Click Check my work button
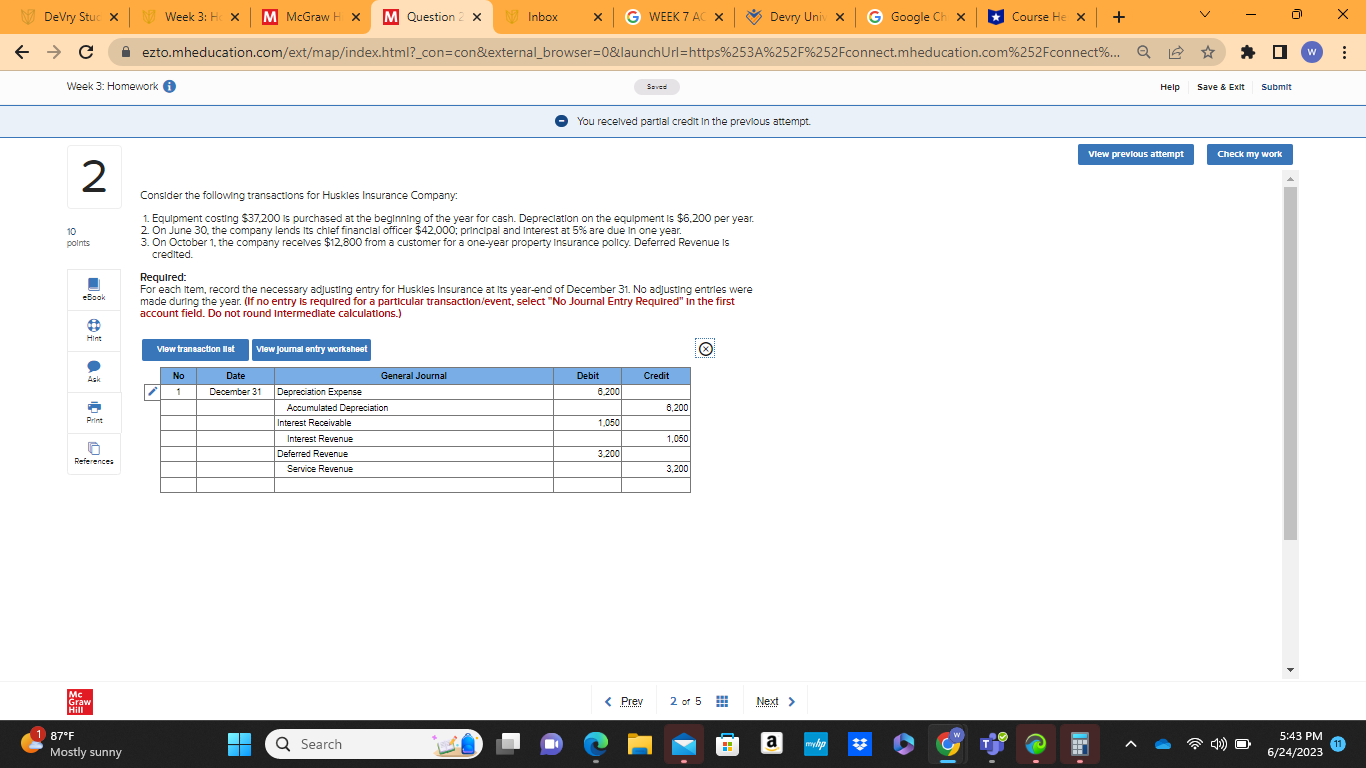The height and width of the screenshot is (768, 1366). pyautogui.click(x=1249, y=154)
